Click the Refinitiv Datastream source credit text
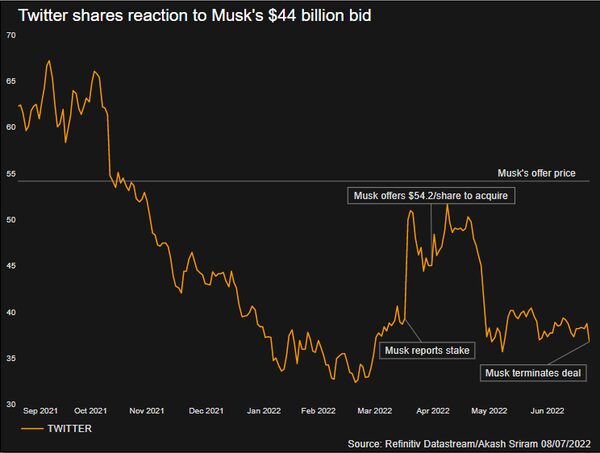Image resolution: width=600 pixels, height=453 pixels. coord(469,443)
